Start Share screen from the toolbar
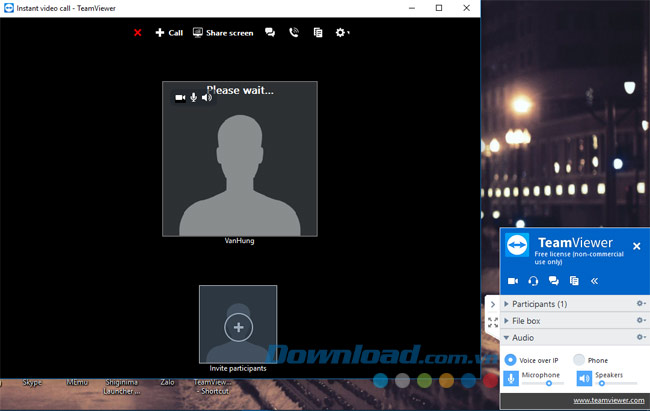 tap(223, 33)
